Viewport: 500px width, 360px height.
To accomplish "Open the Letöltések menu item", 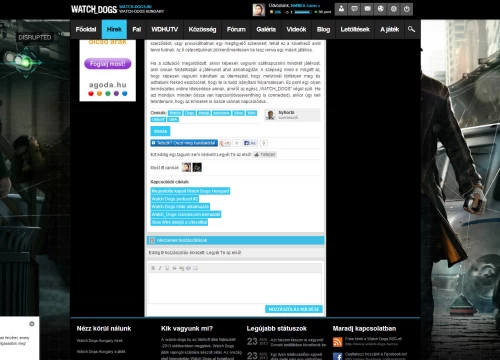I will (355, 29).
